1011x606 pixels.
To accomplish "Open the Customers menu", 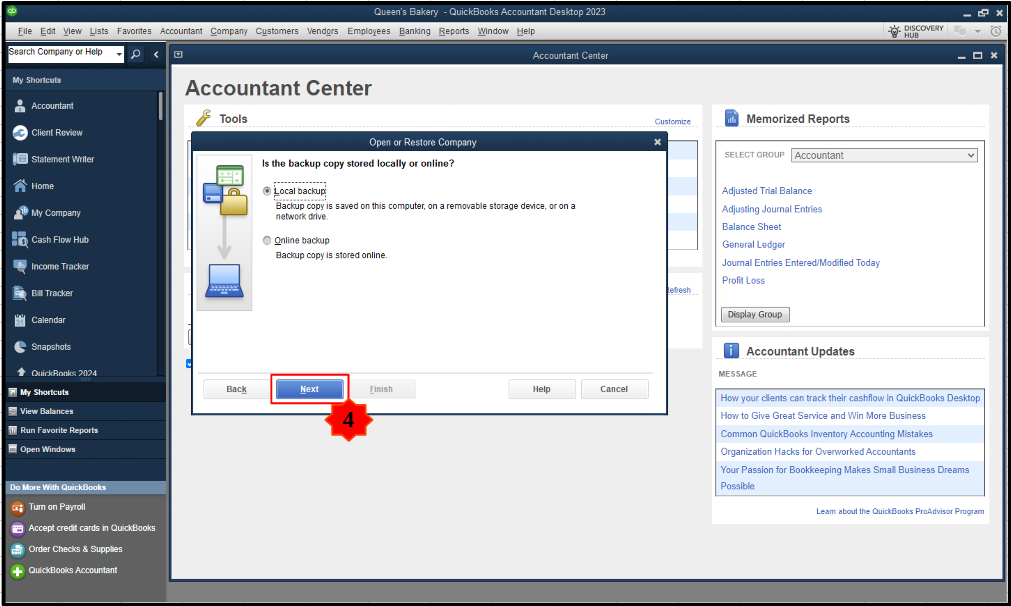I will coord(277,31).
